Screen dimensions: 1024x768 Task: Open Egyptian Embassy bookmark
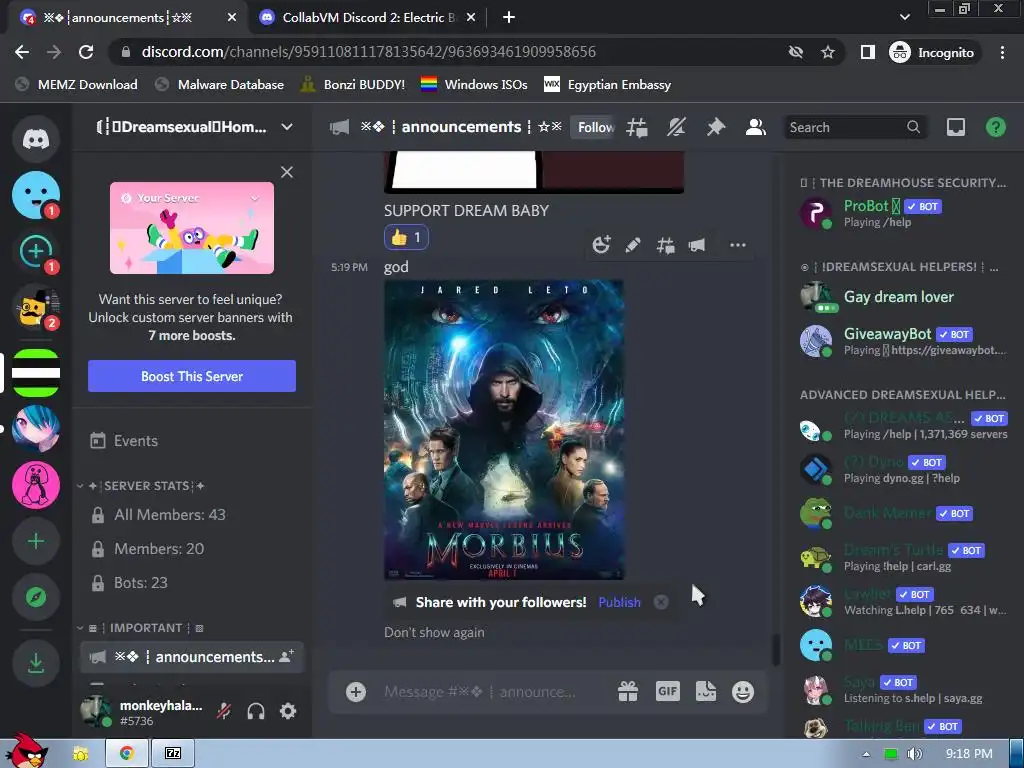(607, 84)
